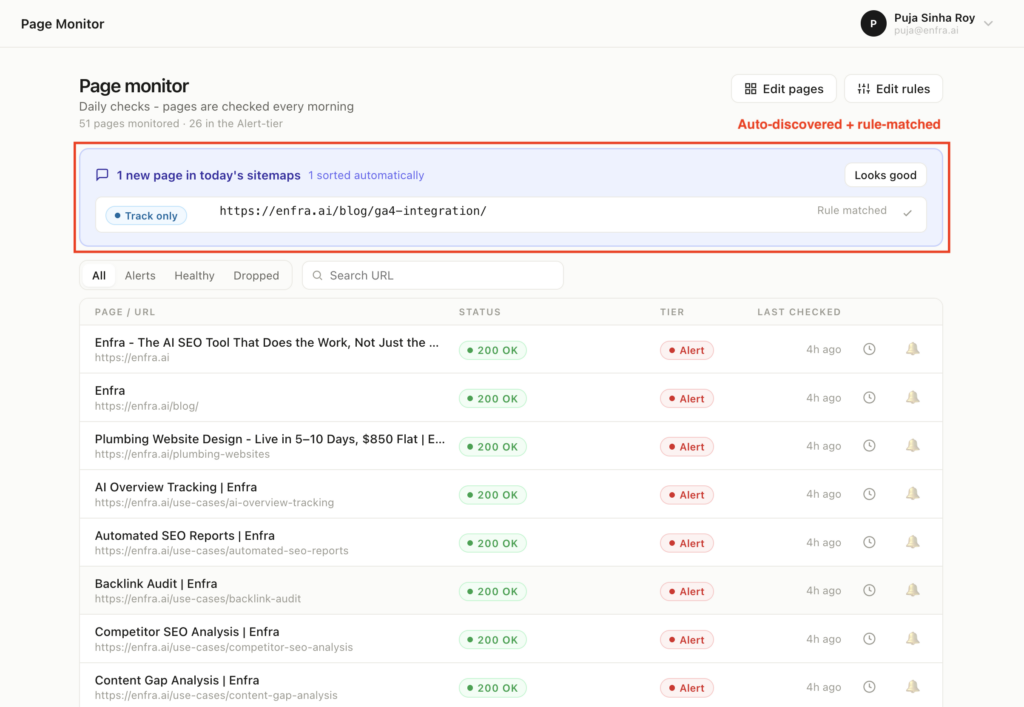Open history clock for Enfra homepage row

pyautogui.click(x=869, y=349)
